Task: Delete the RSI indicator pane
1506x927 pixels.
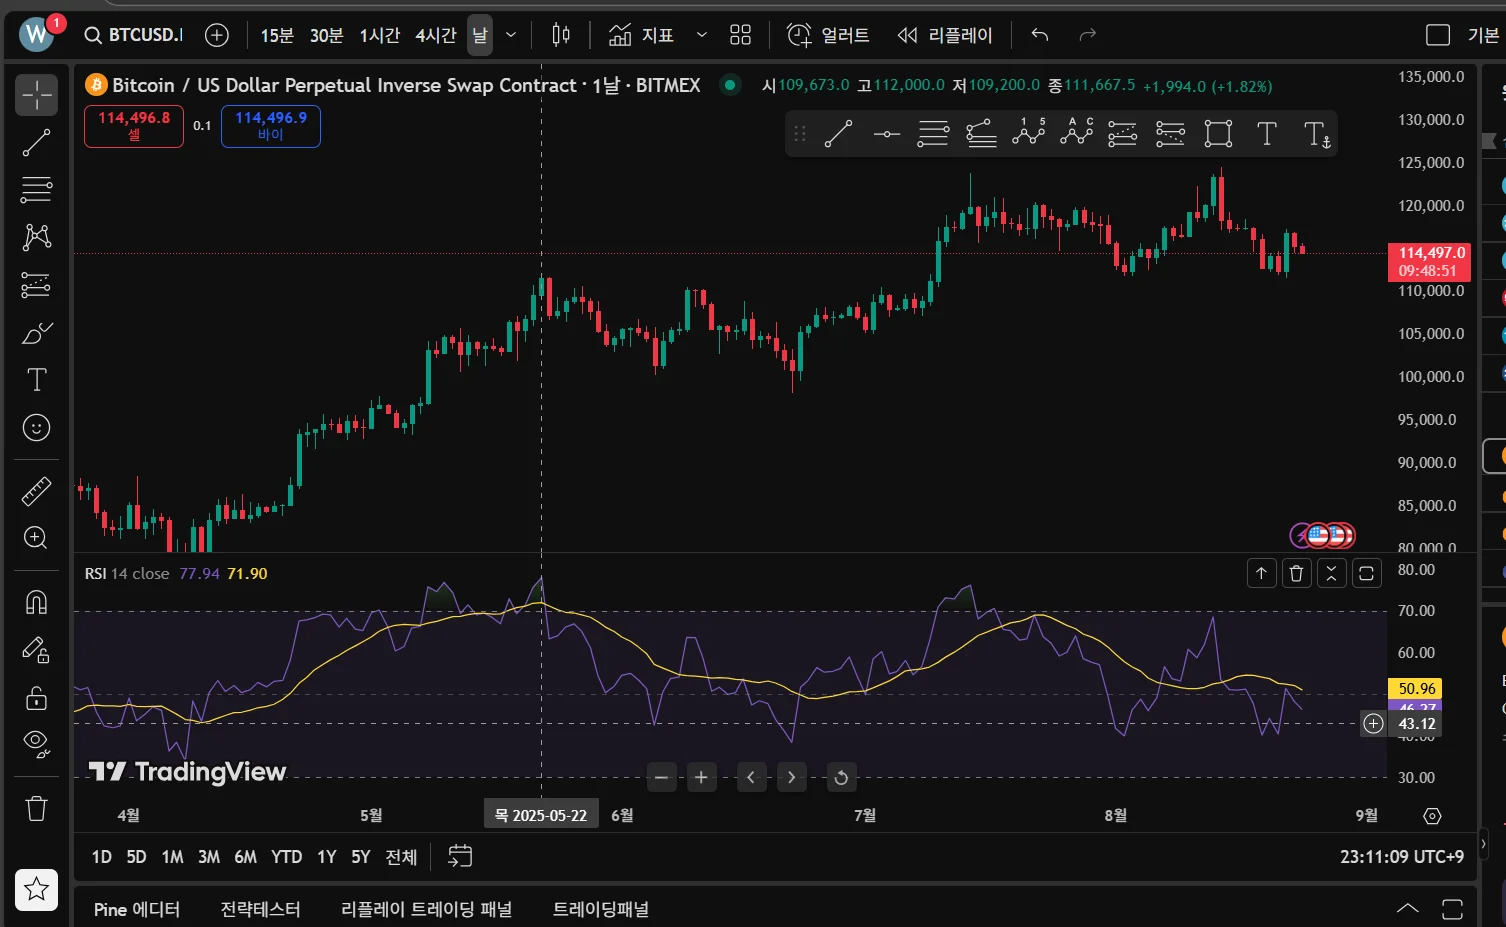Action: [1296, 573]
